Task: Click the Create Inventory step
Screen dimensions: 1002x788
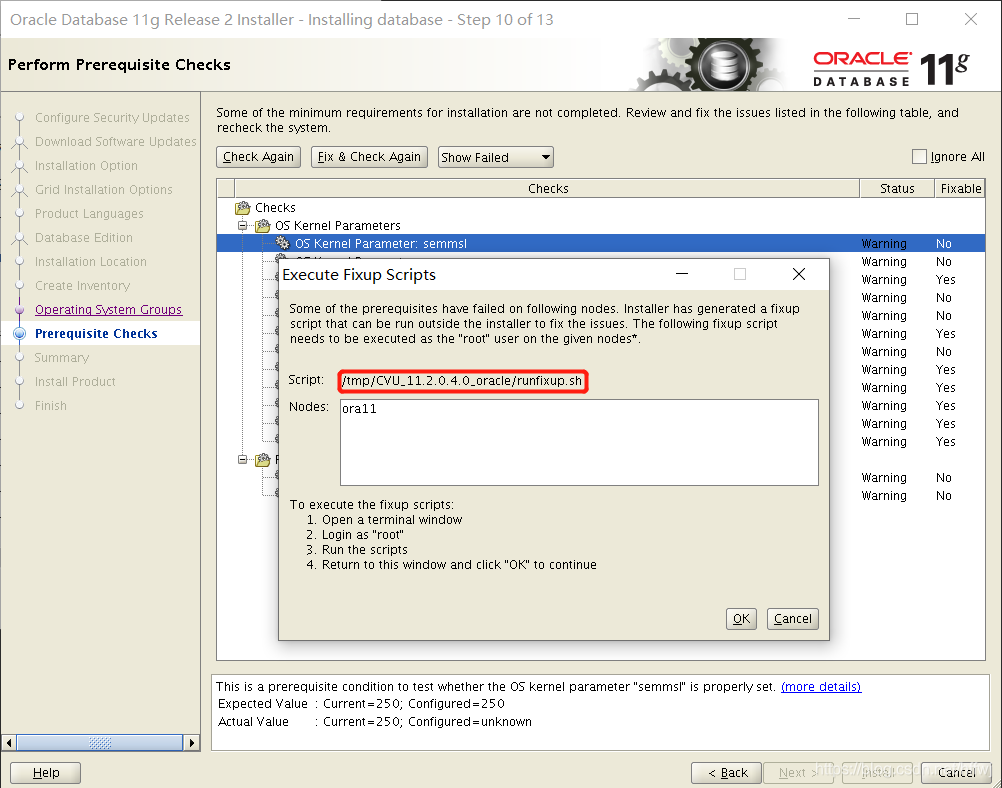Action: click(x=82, y=286)
